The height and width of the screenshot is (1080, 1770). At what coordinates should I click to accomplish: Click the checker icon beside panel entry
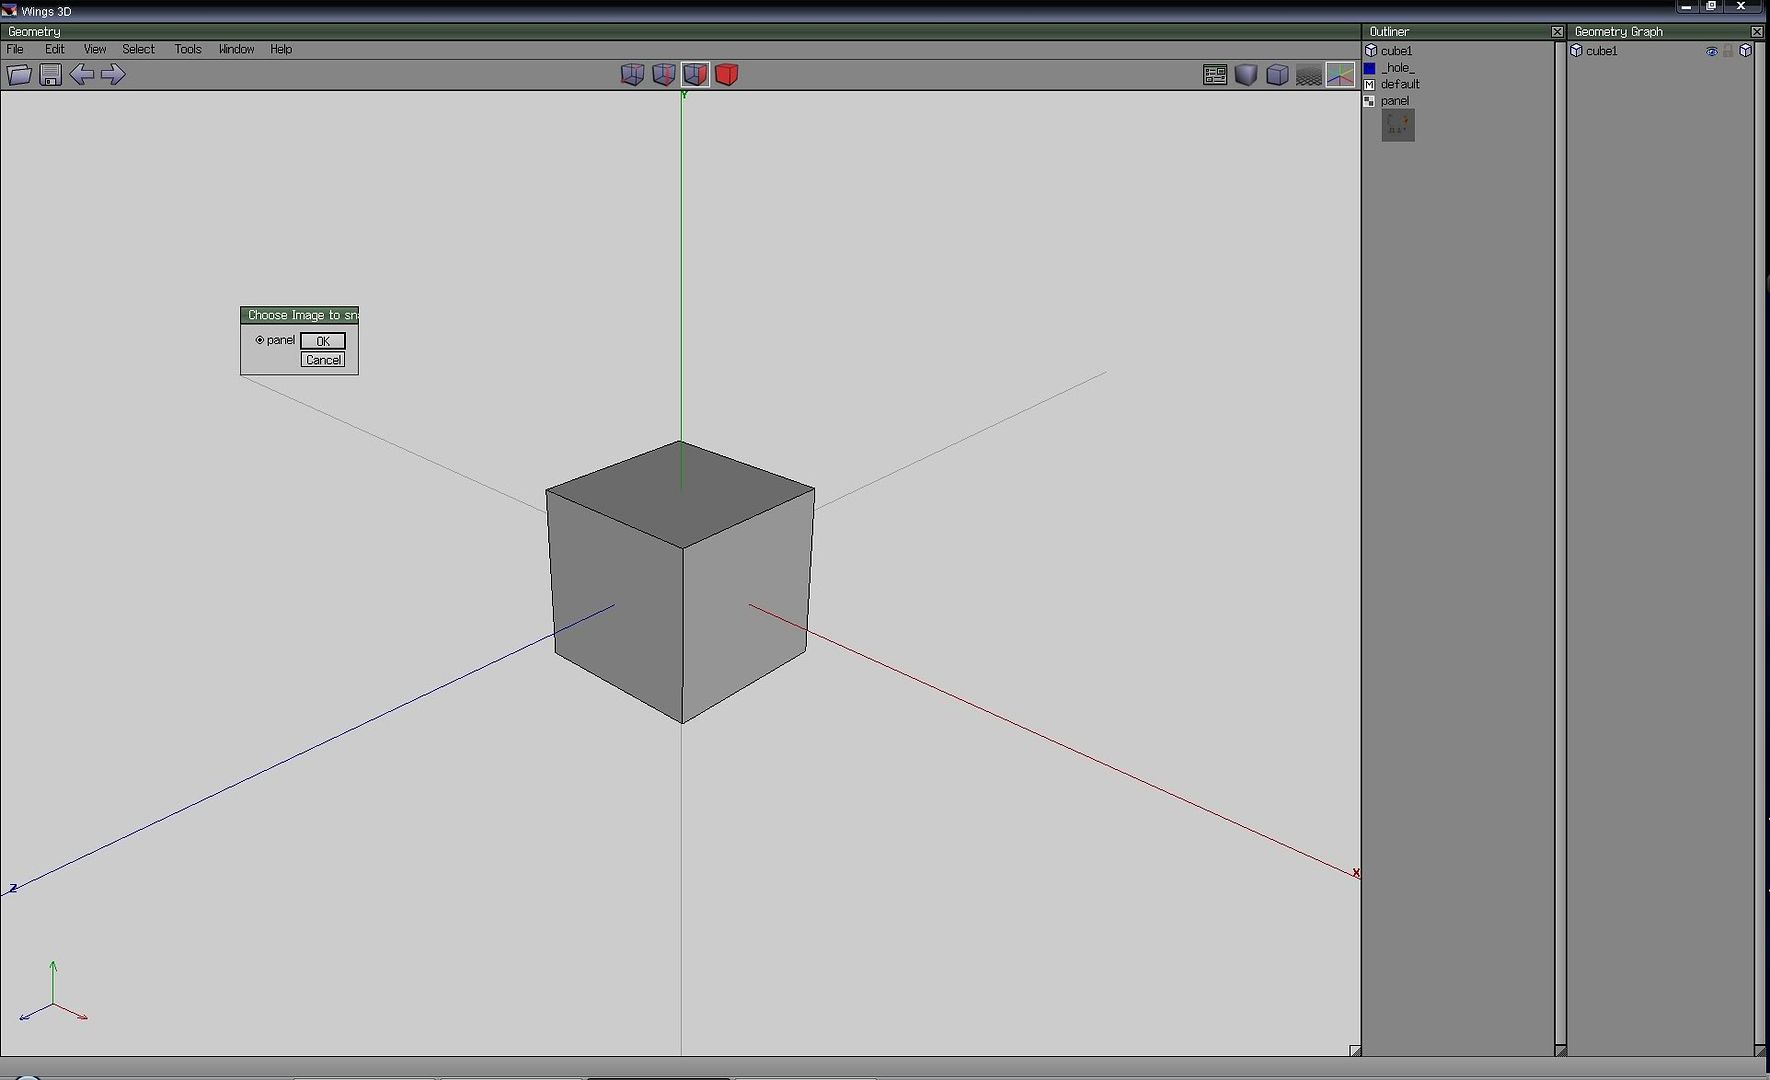coord(1370,101)
